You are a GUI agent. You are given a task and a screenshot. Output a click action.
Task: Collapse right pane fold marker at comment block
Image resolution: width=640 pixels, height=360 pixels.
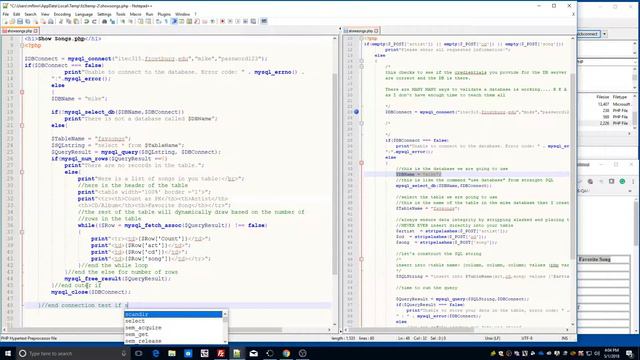point(361,66)
